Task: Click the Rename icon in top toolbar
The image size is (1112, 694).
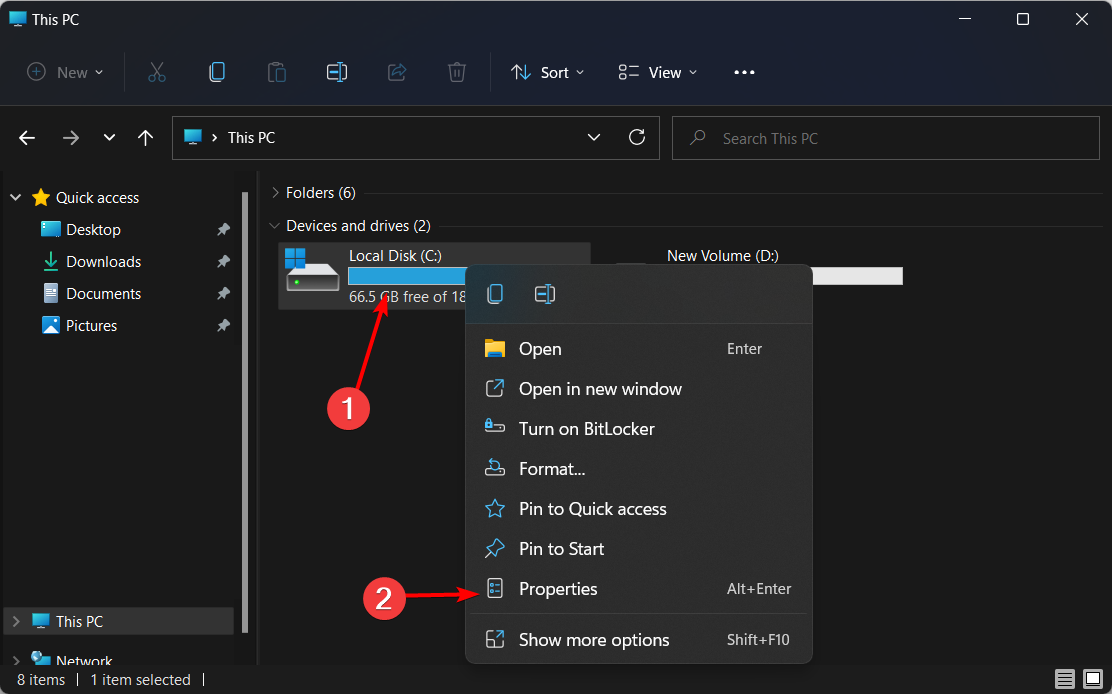Action: coord(337,72)
